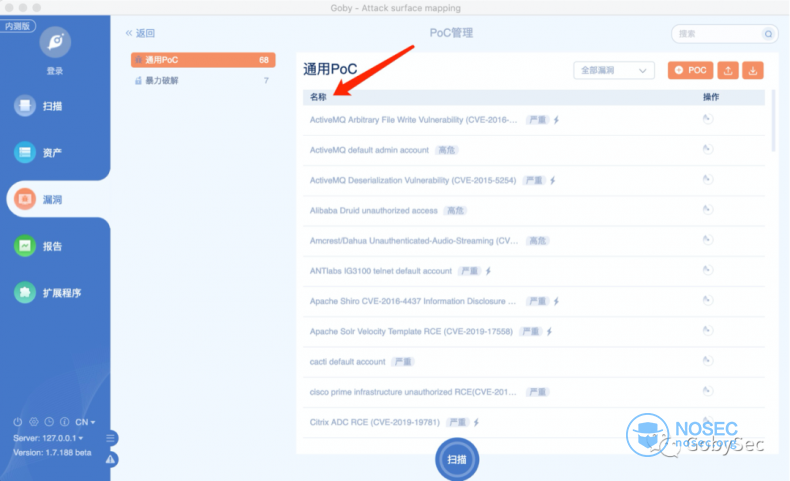Click action icon for Amcrest/Dahua row
This screenshot has height=481, width=790.
pyautogui.click(x=708, y=240)
